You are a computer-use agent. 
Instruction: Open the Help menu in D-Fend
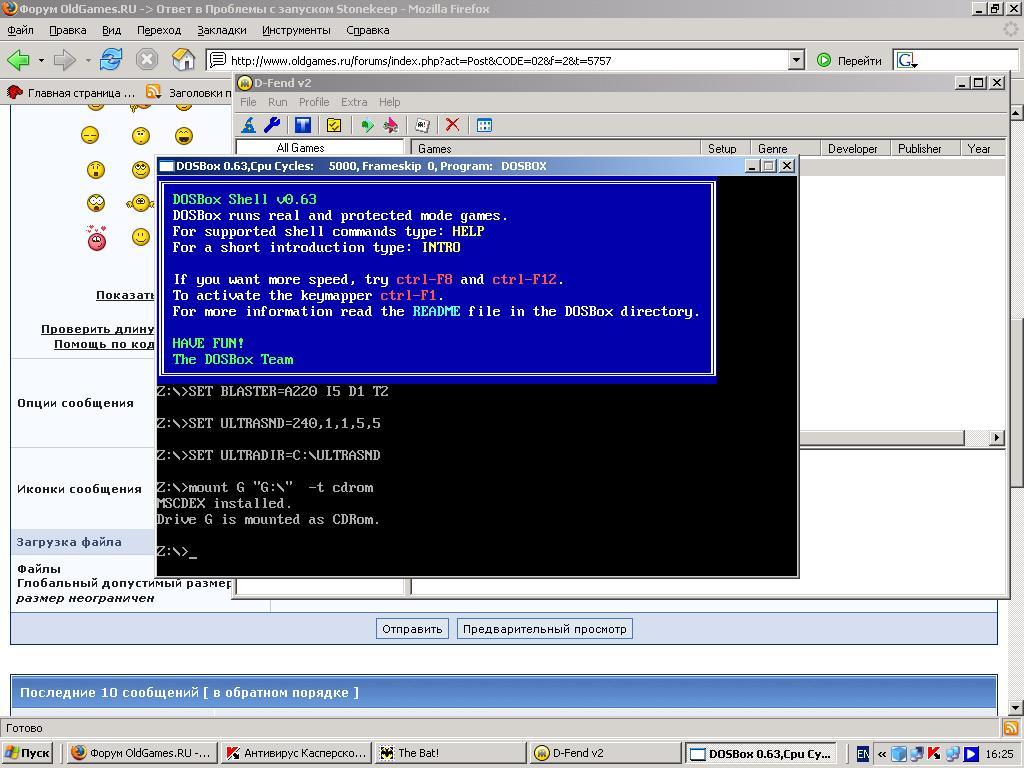(x=389, y=102)
